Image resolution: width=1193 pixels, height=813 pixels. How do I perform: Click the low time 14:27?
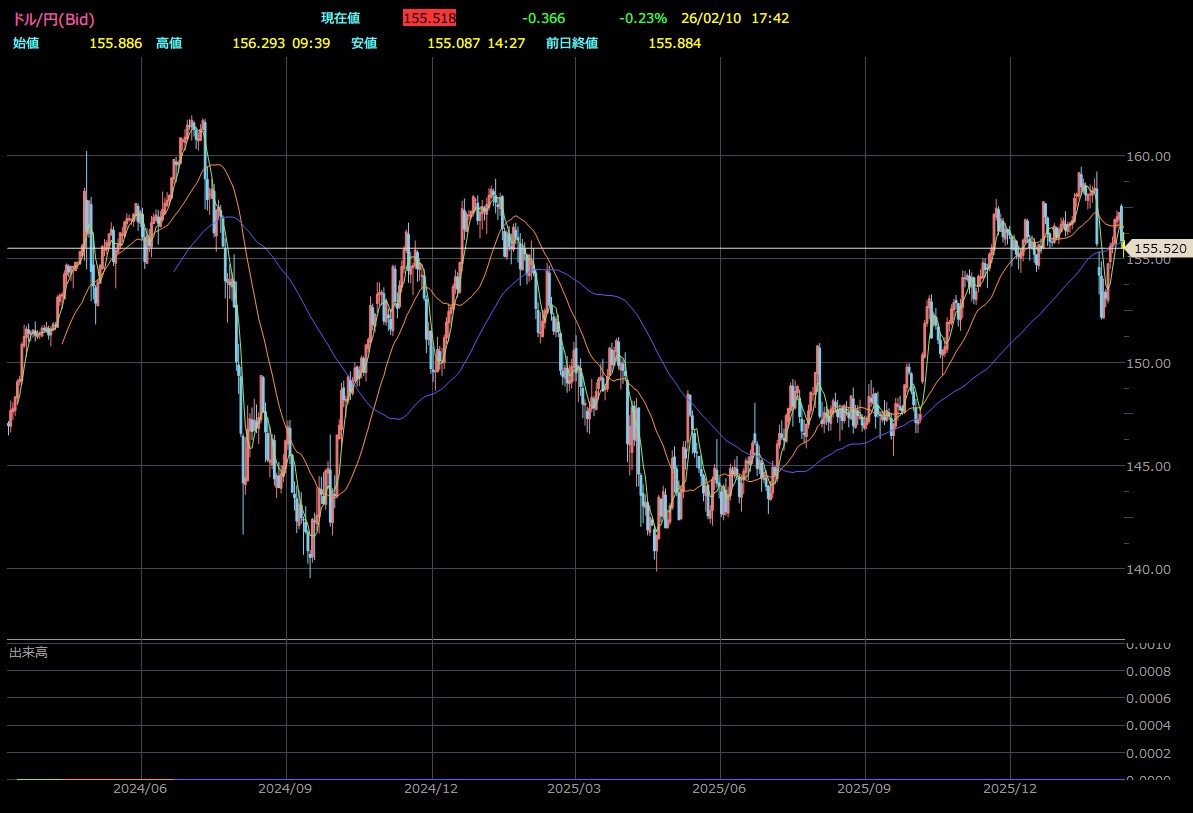pos(506,43)
